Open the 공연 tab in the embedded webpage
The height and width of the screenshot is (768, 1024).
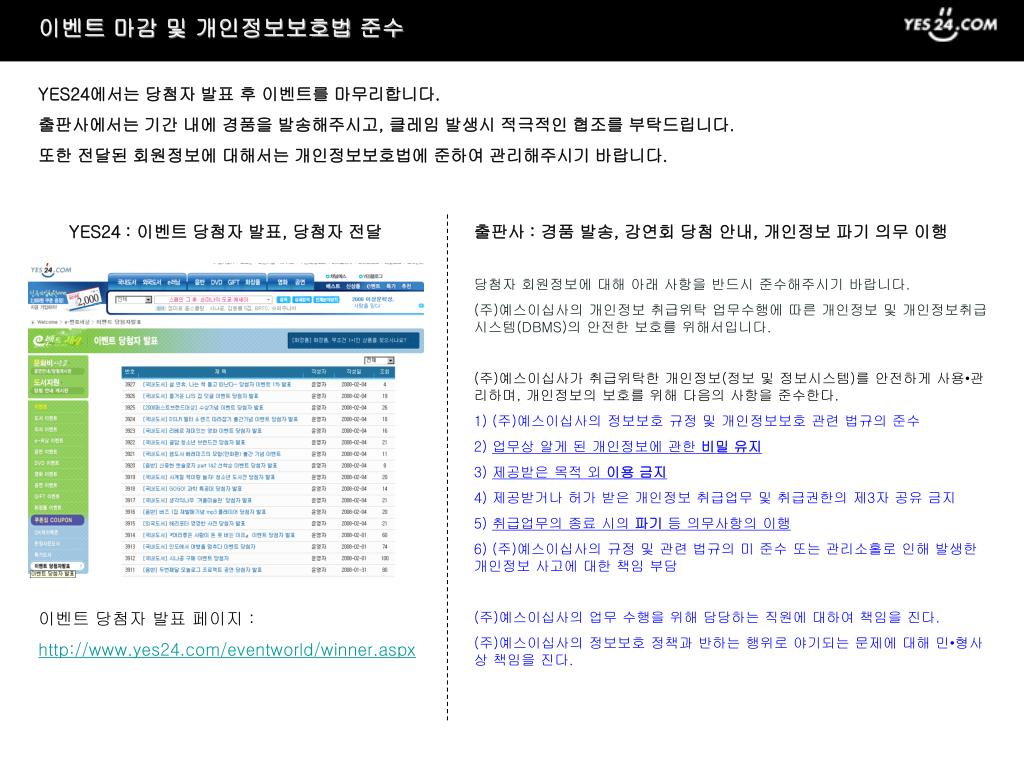click(x=300, y=283)
